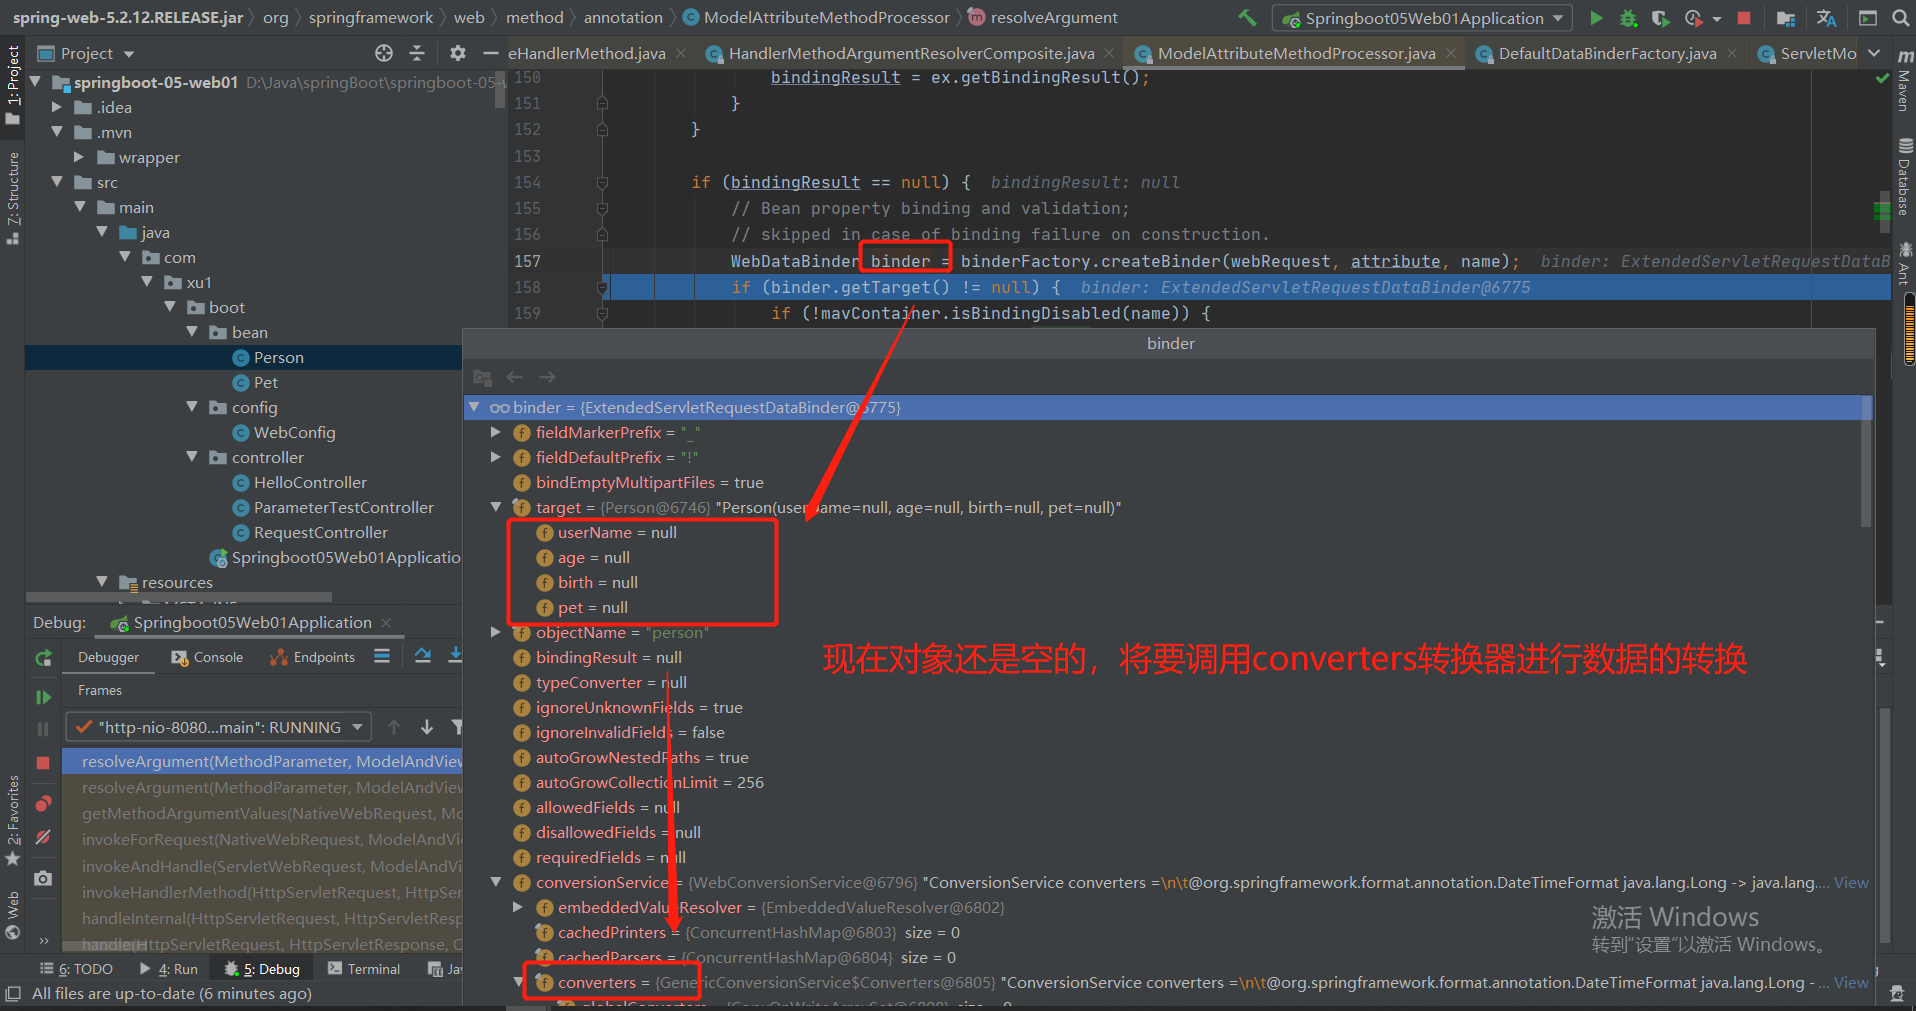The width and height of the screenshot is (1916, 1011).
Task: Open the Database side panel
Action: (x=1904, y=177)
